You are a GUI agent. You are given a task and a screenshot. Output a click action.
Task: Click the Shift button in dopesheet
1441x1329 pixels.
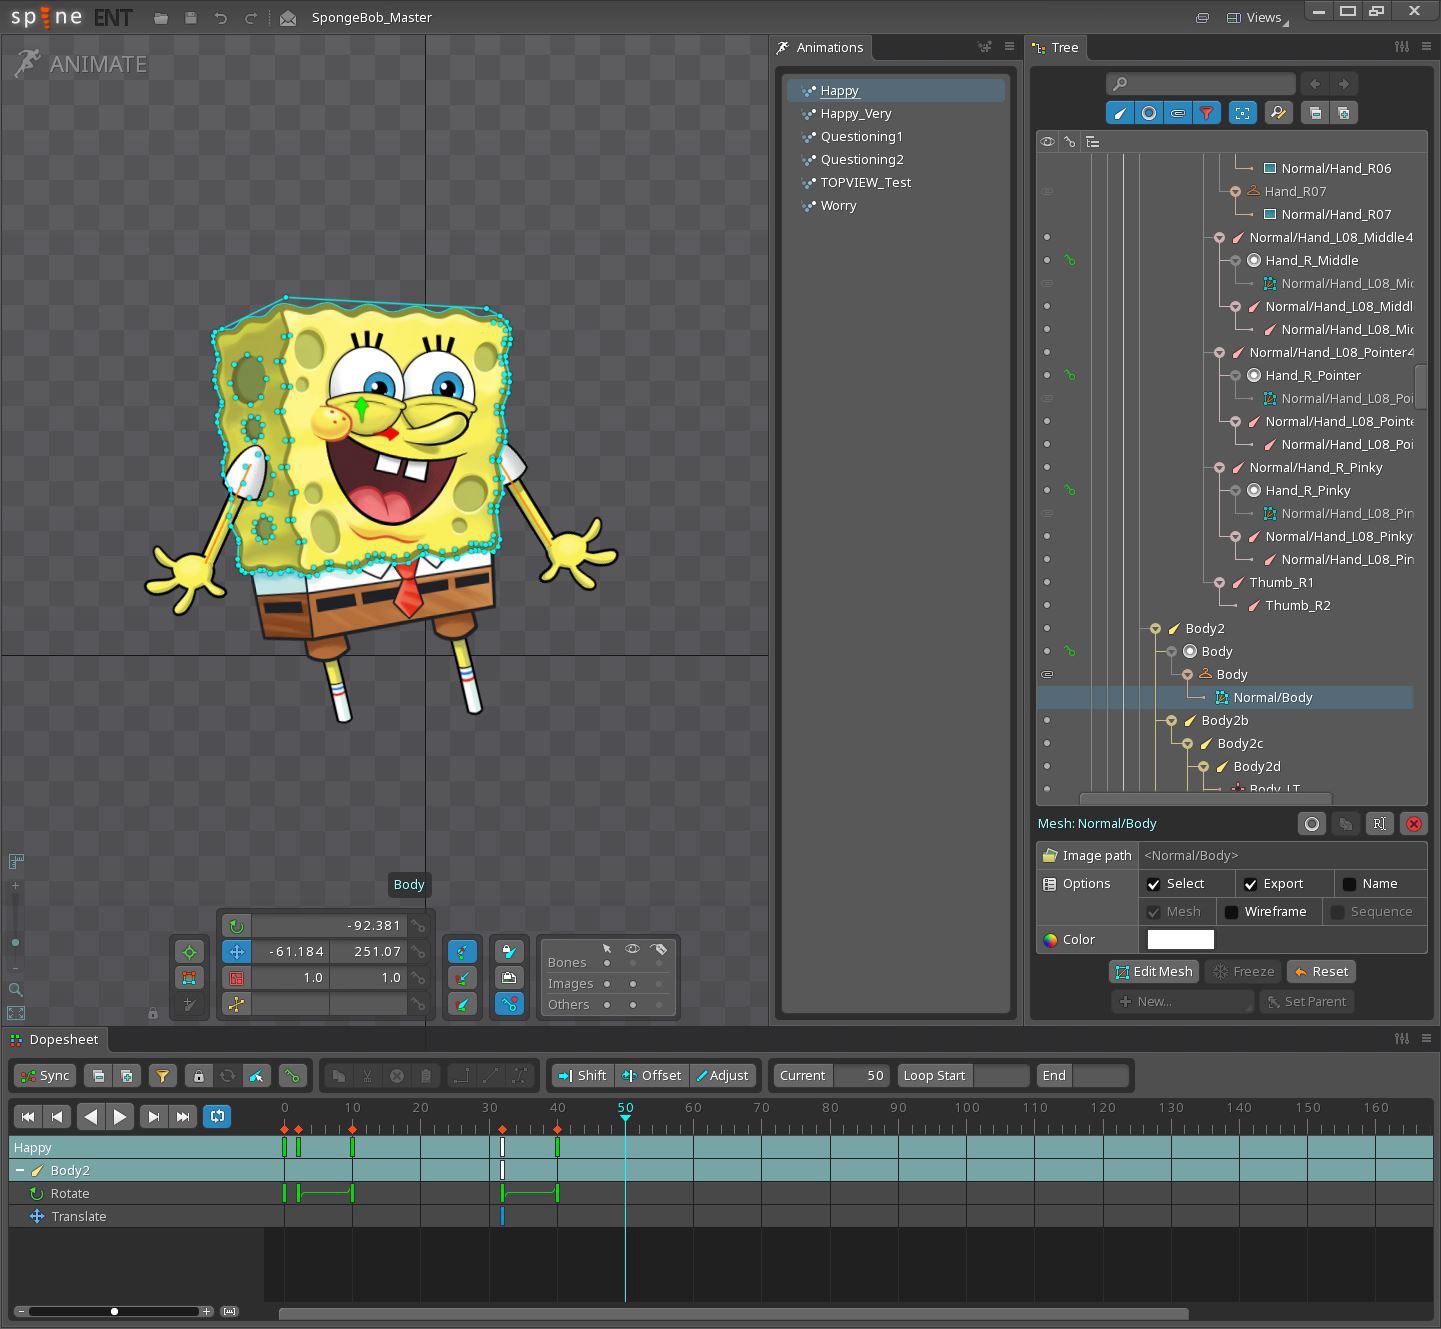point(583,1076)
